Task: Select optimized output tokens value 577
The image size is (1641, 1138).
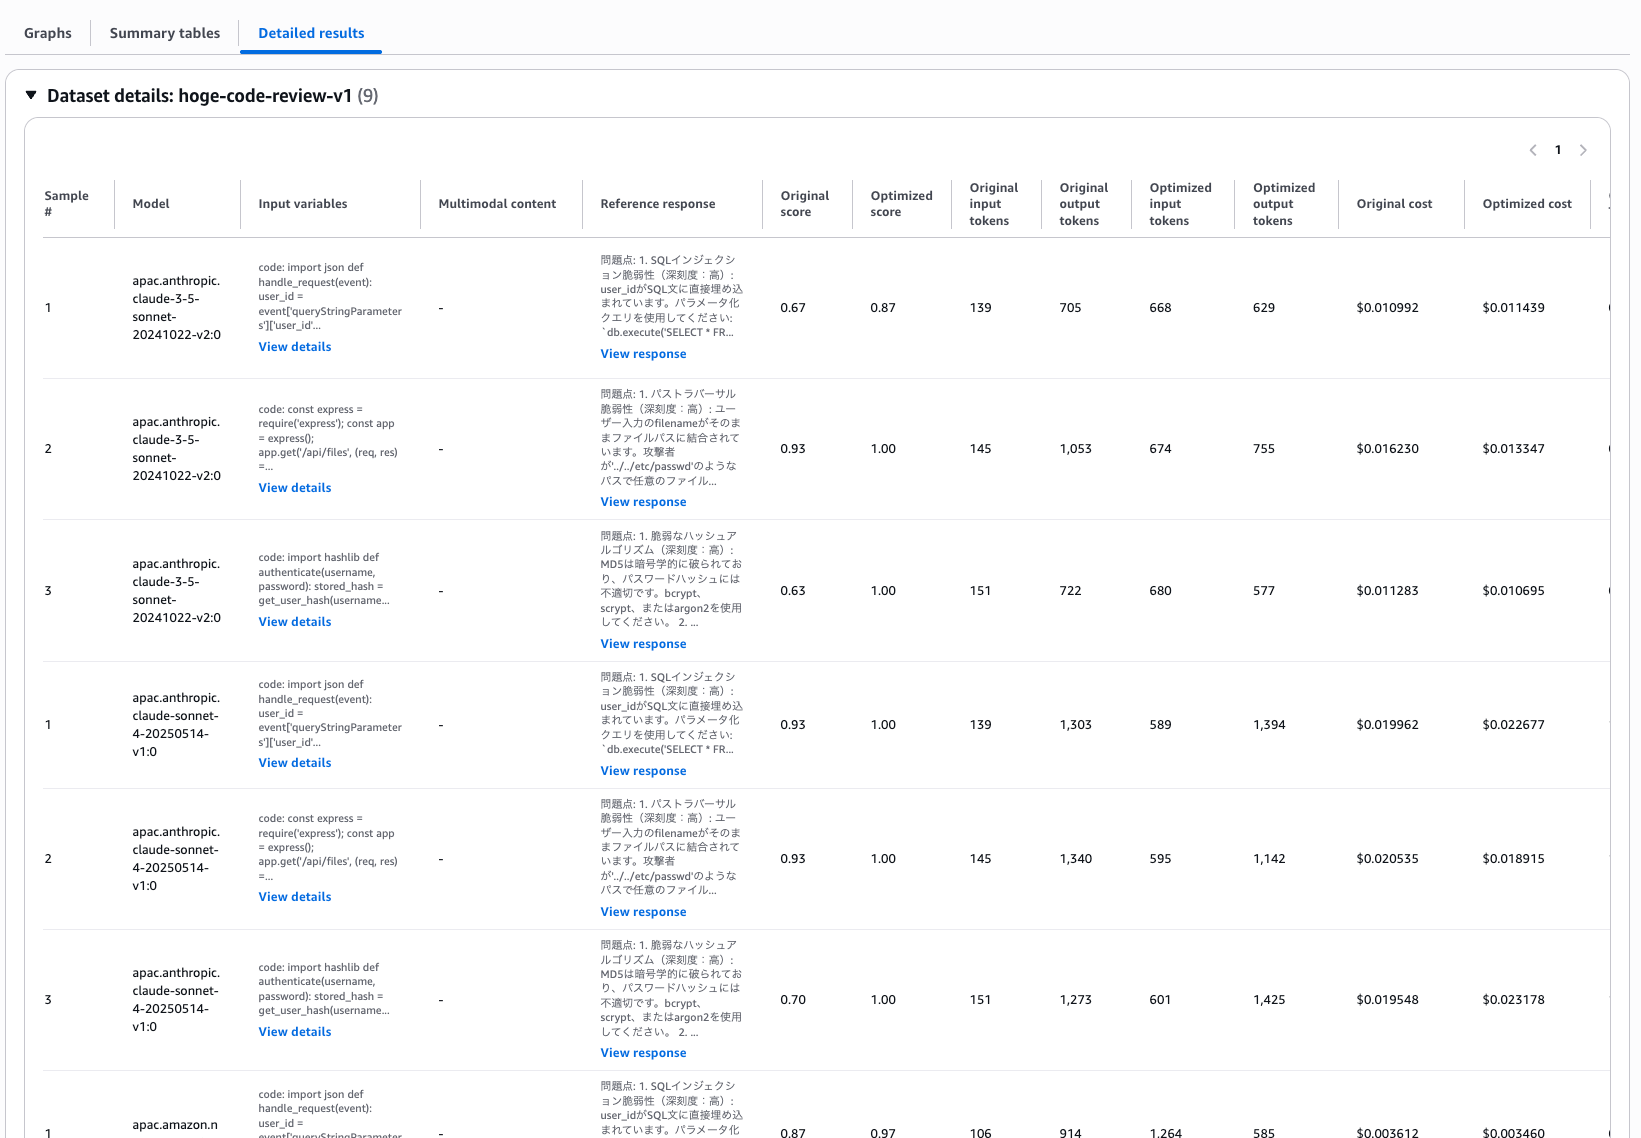Action: (x=1264, y=591)
